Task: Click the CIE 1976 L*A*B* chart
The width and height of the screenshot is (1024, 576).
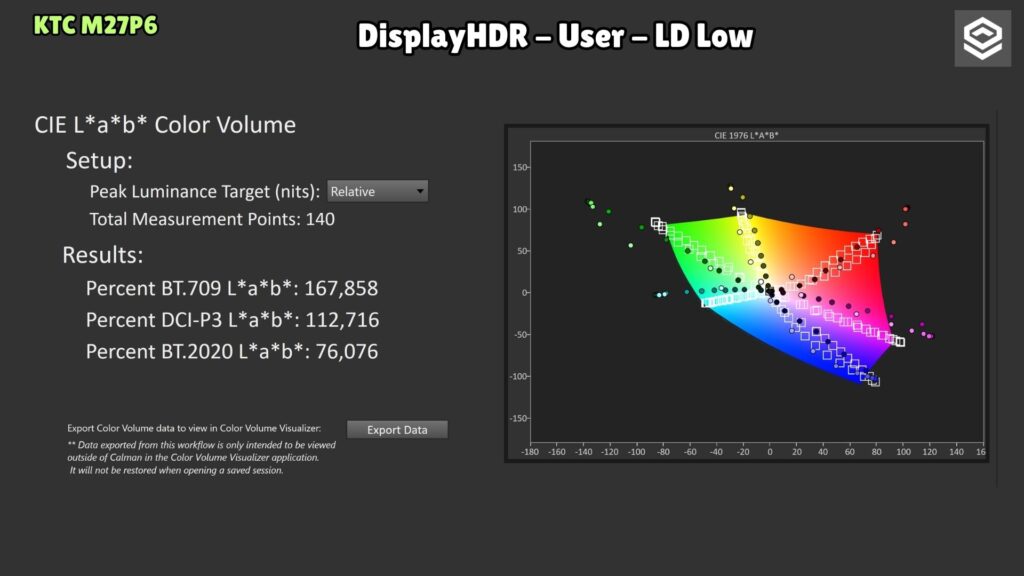Action: point(746,294)
